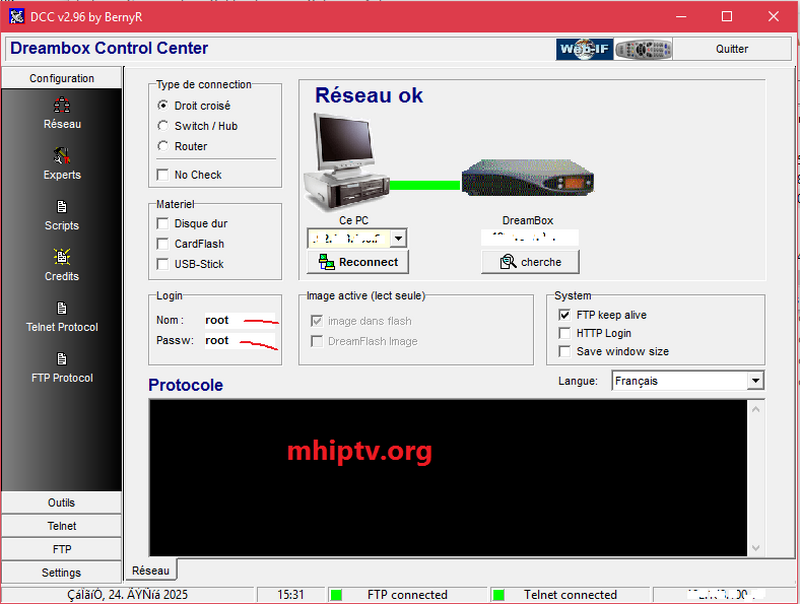
Task: Open the Configuration section header
Action: click(x=62, y=78)
